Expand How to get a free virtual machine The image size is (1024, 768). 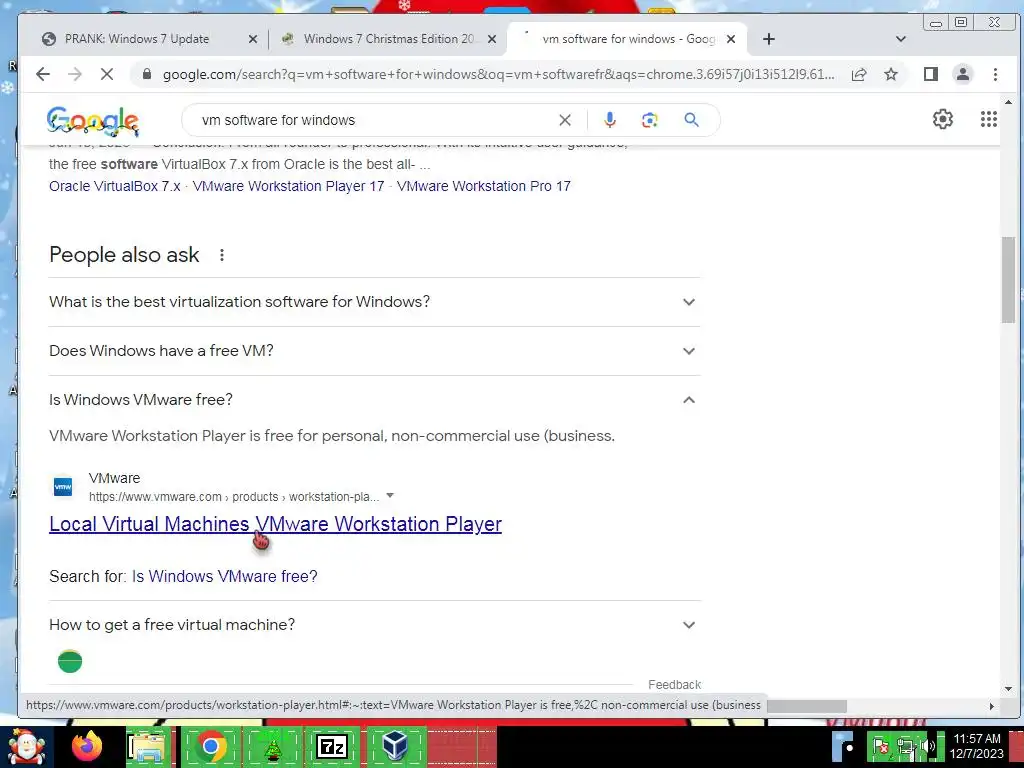click(x=374, y=625)
